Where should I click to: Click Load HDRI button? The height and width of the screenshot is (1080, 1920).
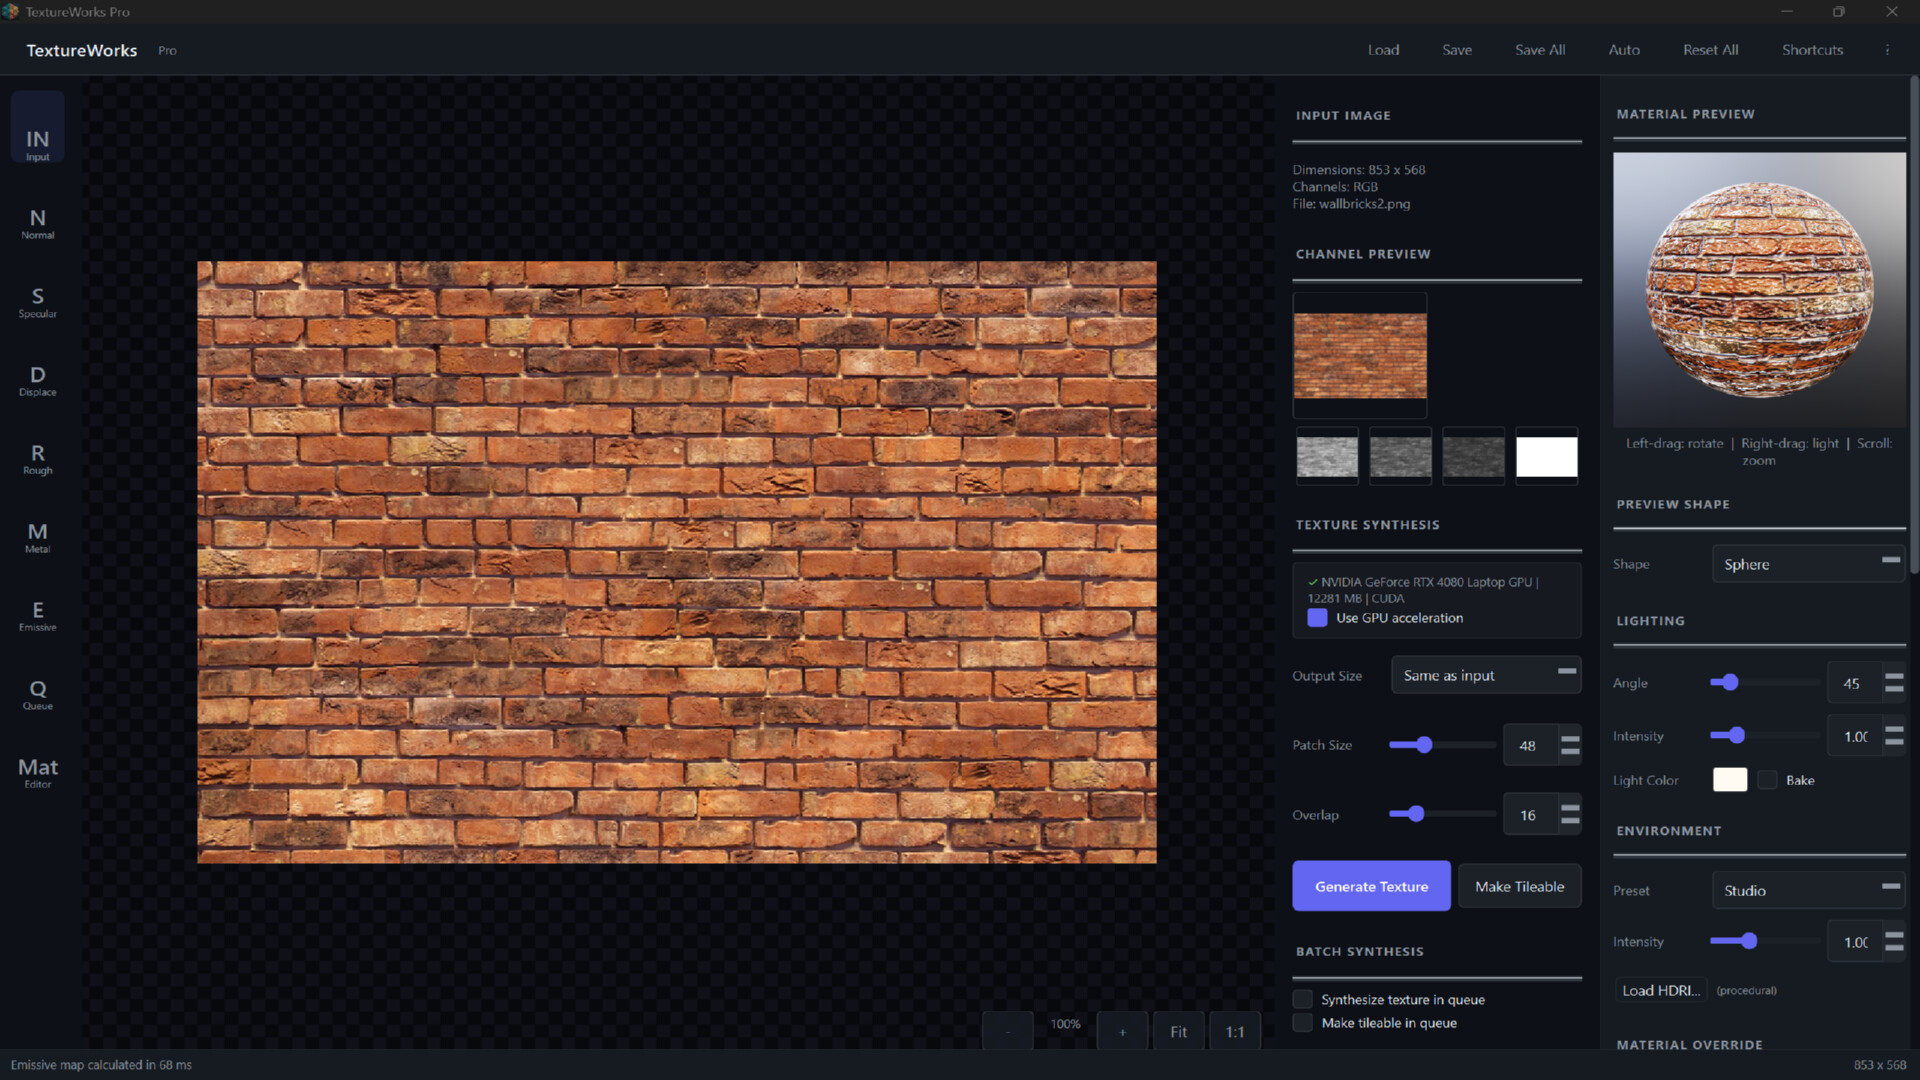1660,990
